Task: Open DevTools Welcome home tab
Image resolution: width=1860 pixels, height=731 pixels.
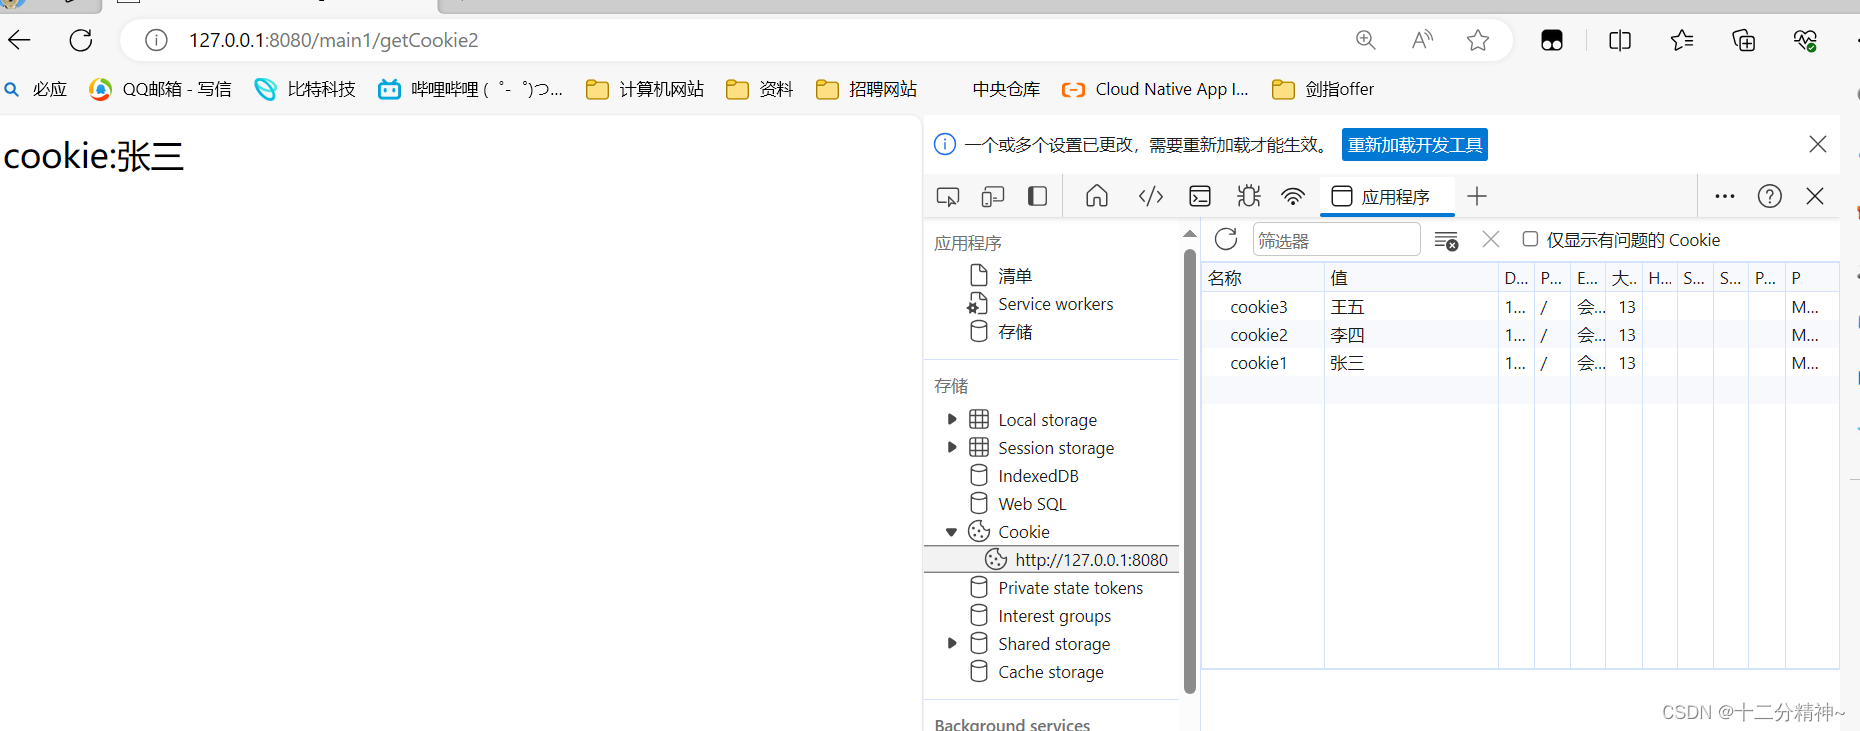Action: click(1097, 196)
